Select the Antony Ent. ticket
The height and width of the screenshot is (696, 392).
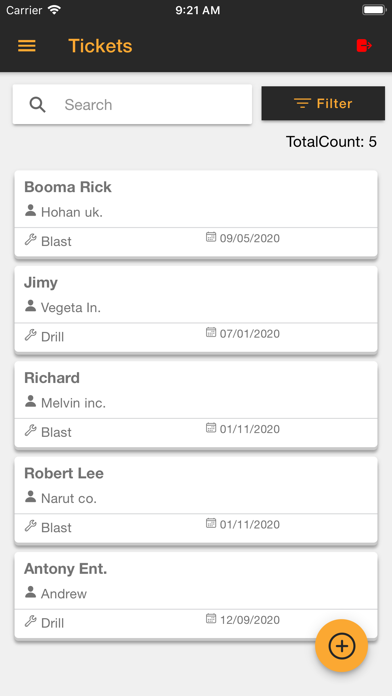click(x=196, y=595)
